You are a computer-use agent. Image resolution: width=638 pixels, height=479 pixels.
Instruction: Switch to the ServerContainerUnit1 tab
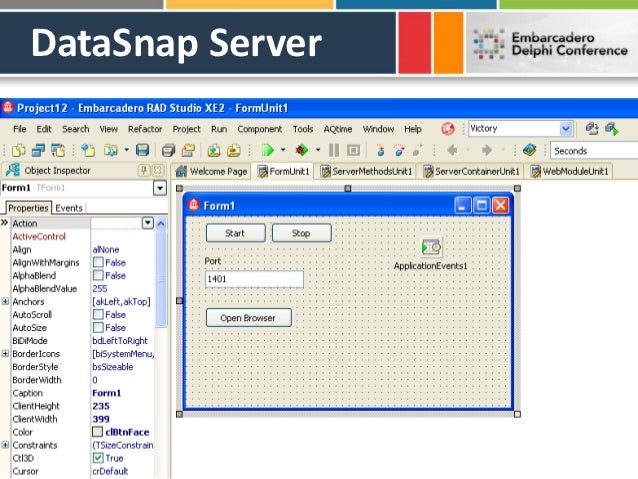click(472, 171)
